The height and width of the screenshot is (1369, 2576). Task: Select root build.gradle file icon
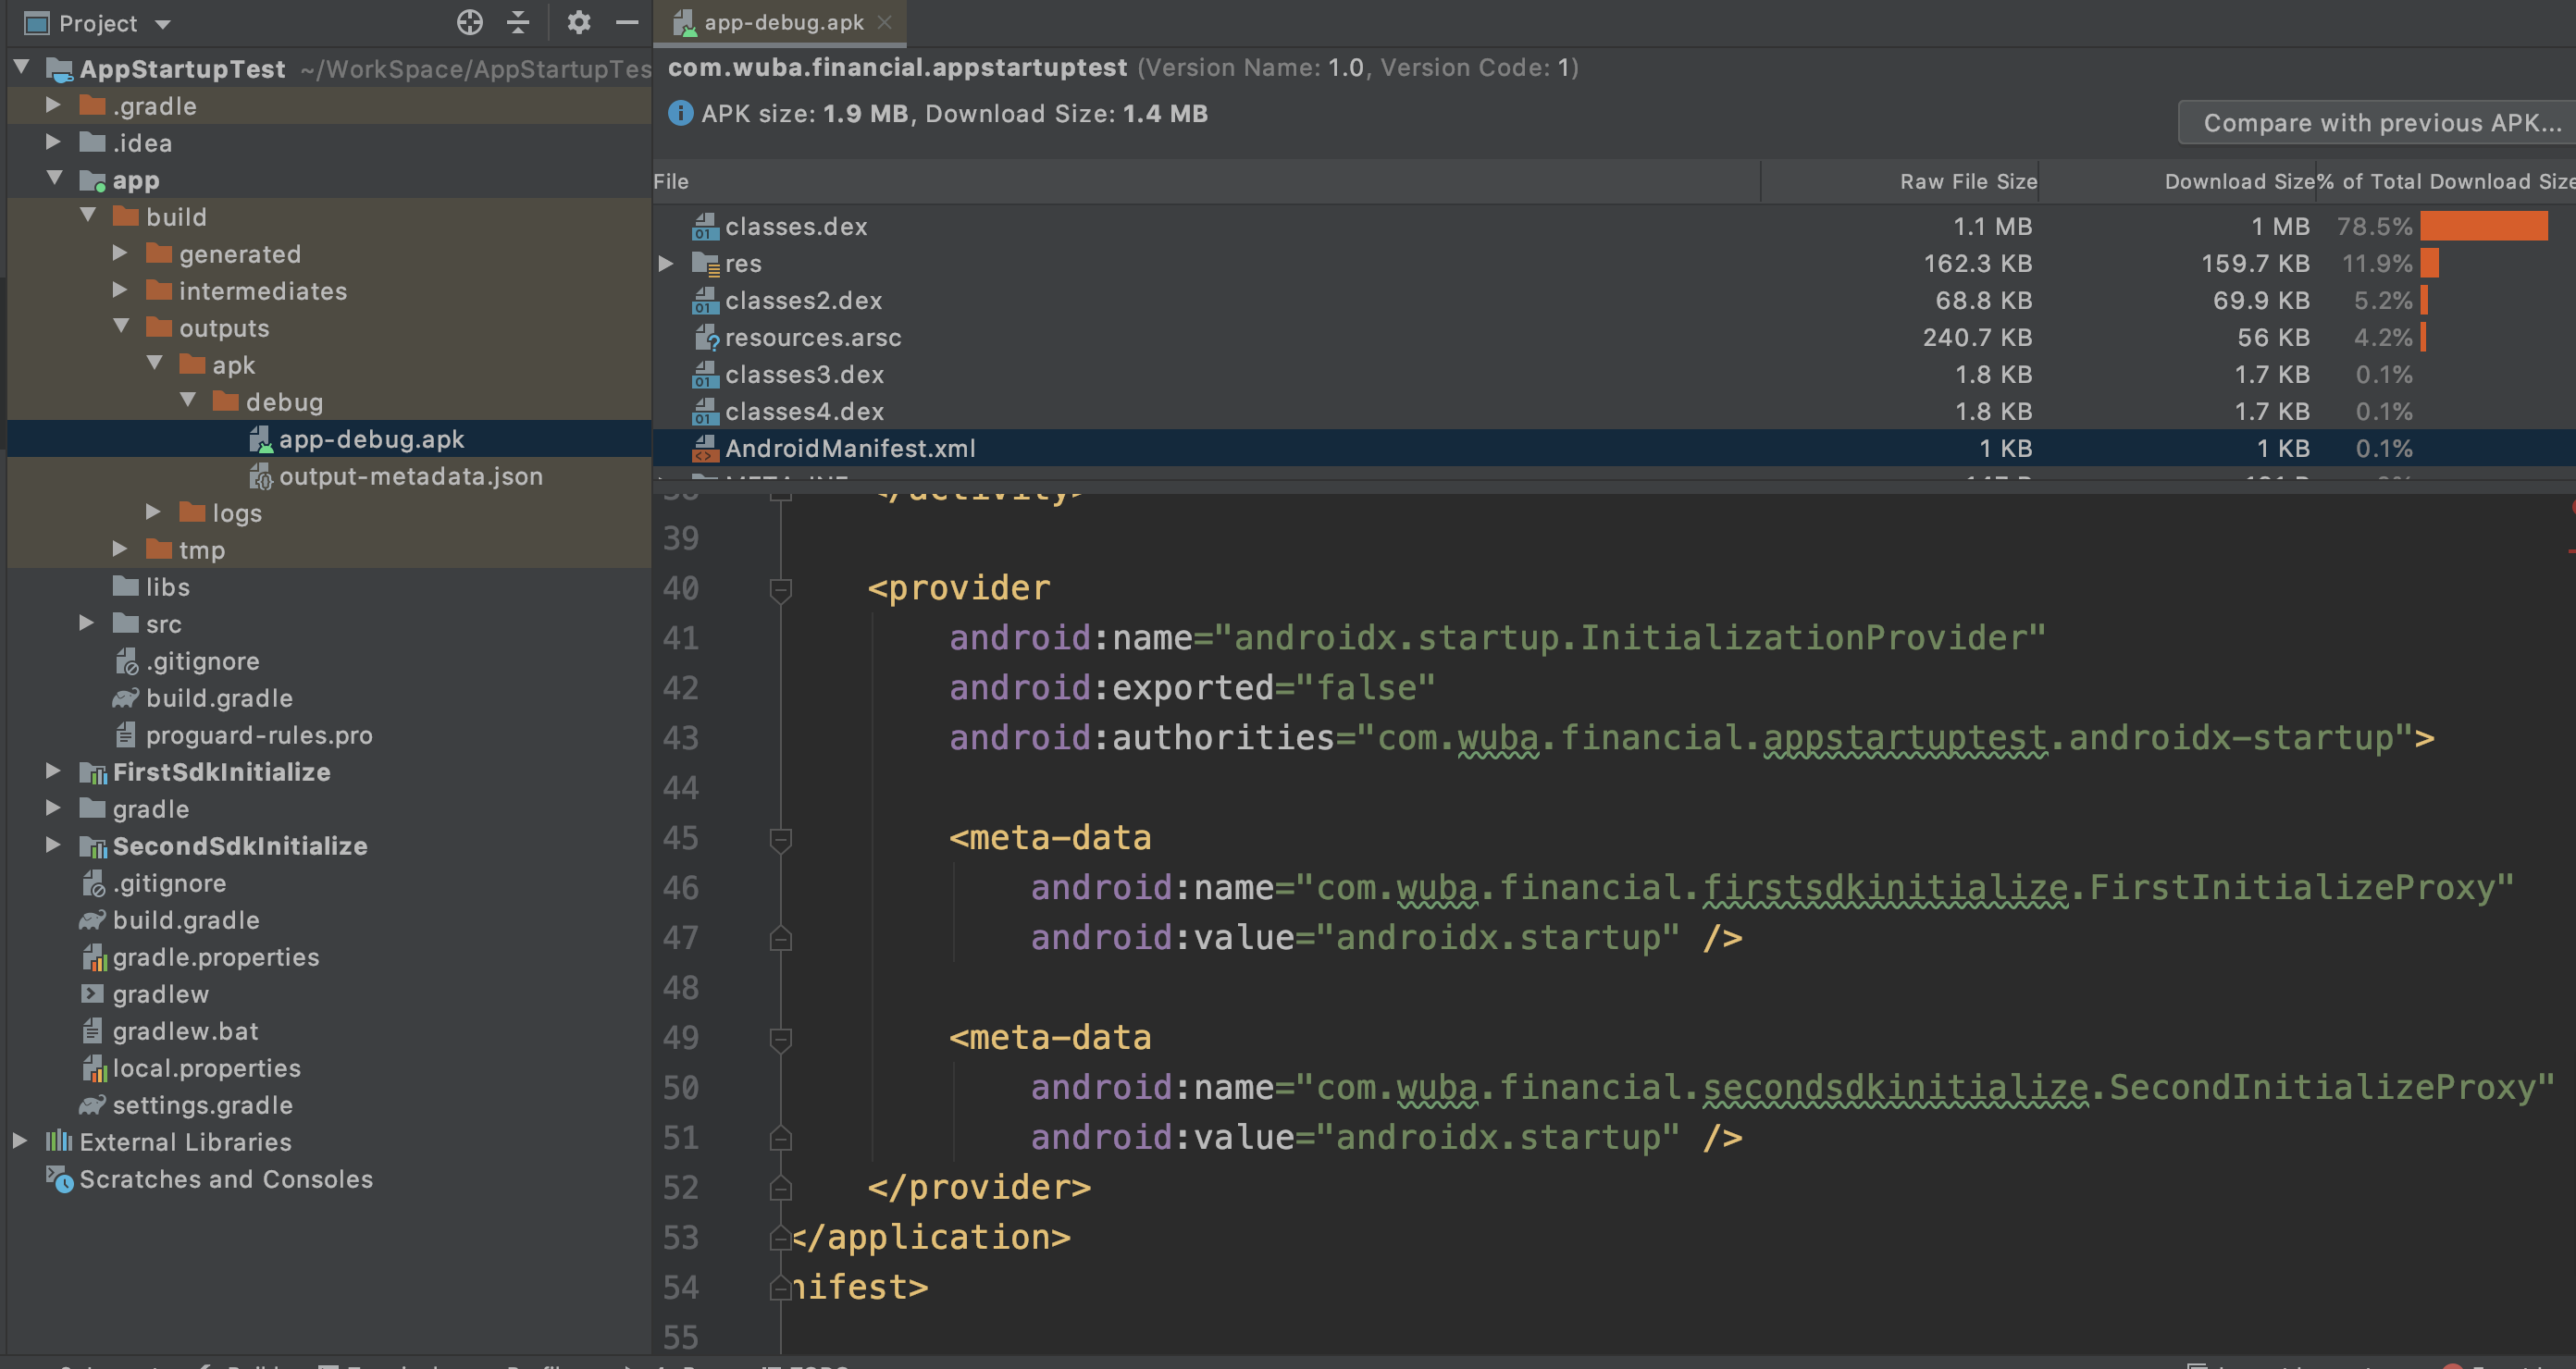[x=93, y=920]
